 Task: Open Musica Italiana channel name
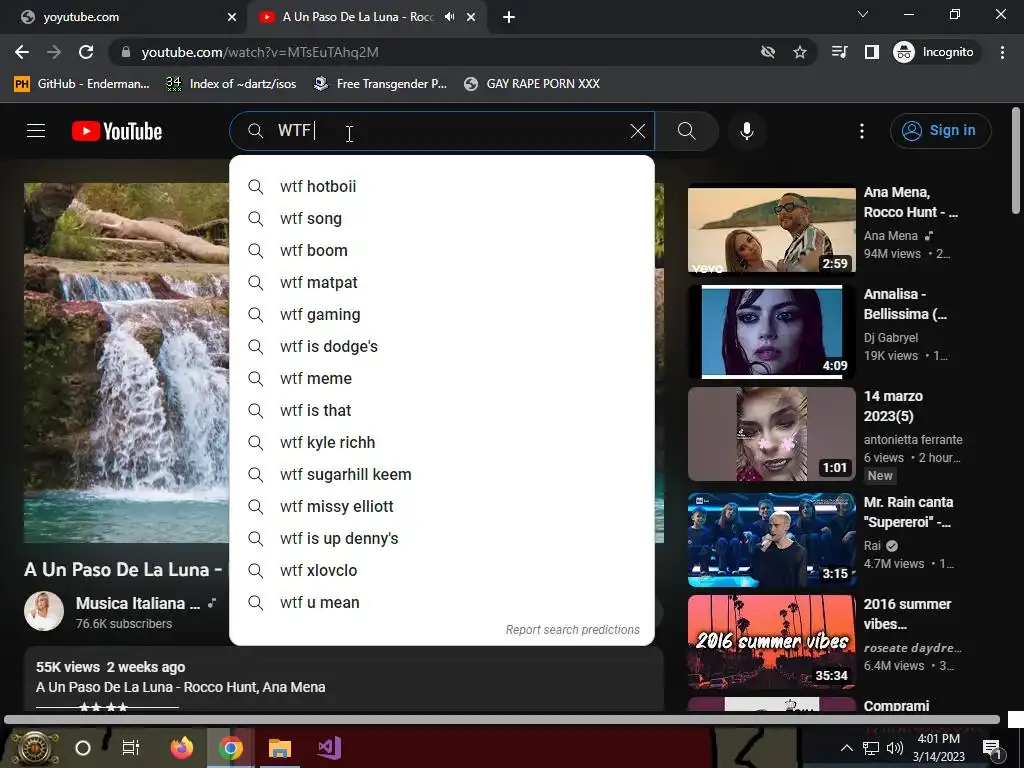click(137, 603)
